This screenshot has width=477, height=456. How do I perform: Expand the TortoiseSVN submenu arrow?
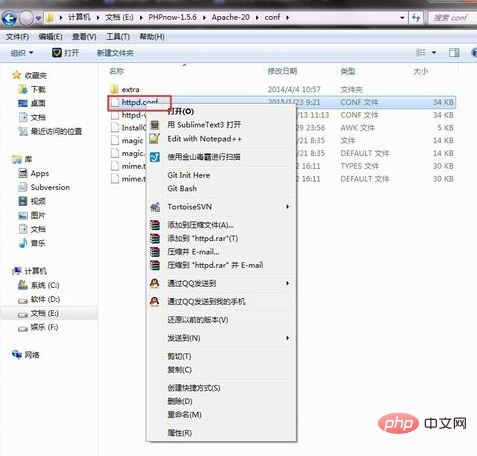point(287,207)
